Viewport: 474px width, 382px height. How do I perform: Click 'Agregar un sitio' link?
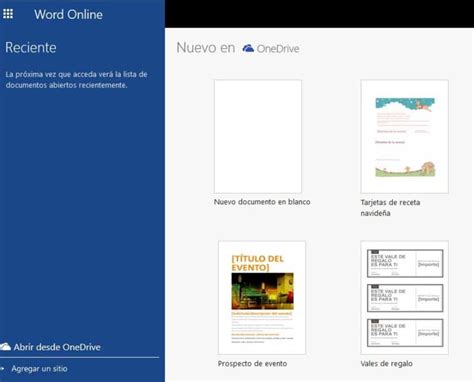click(39, 369)
